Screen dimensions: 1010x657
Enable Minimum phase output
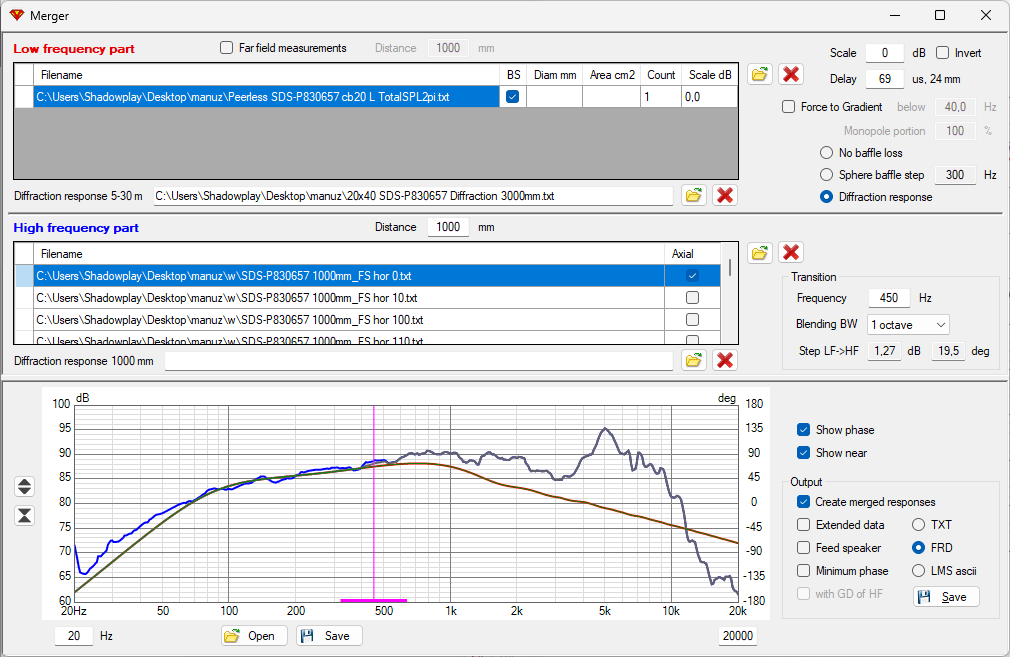[x=803, y=571]
